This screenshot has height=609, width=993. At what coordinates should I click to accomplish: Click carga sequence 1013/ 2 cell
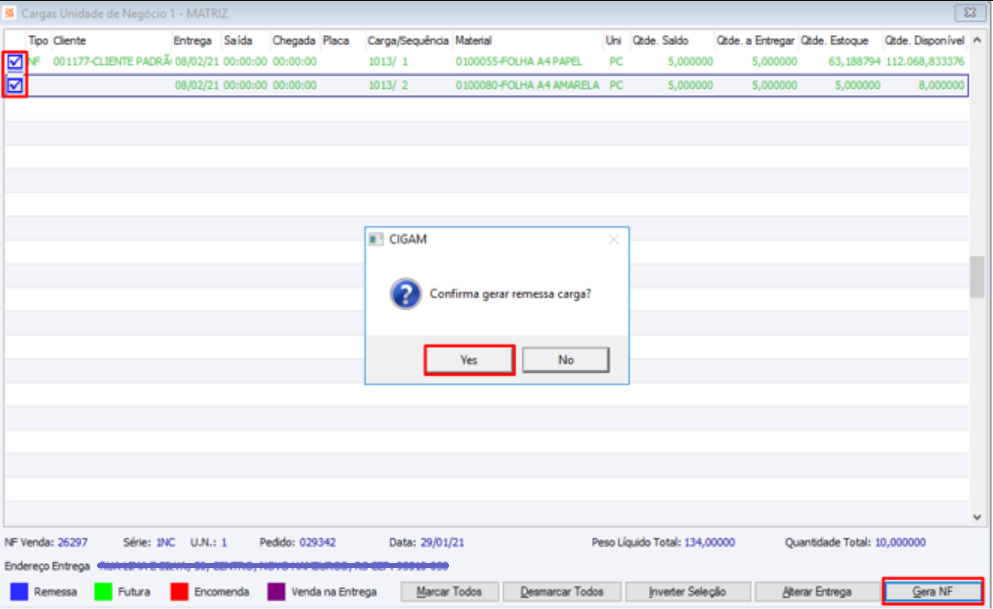[388, 85]
